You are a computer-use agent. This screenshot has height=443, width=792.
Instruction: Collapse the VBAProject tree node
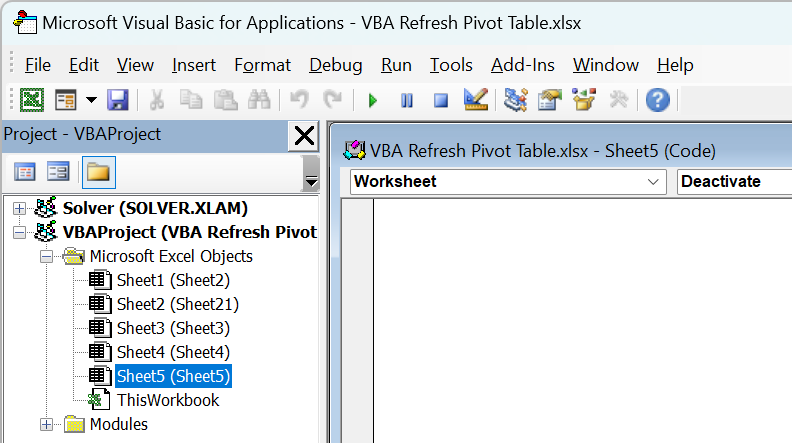click(19, 232)
